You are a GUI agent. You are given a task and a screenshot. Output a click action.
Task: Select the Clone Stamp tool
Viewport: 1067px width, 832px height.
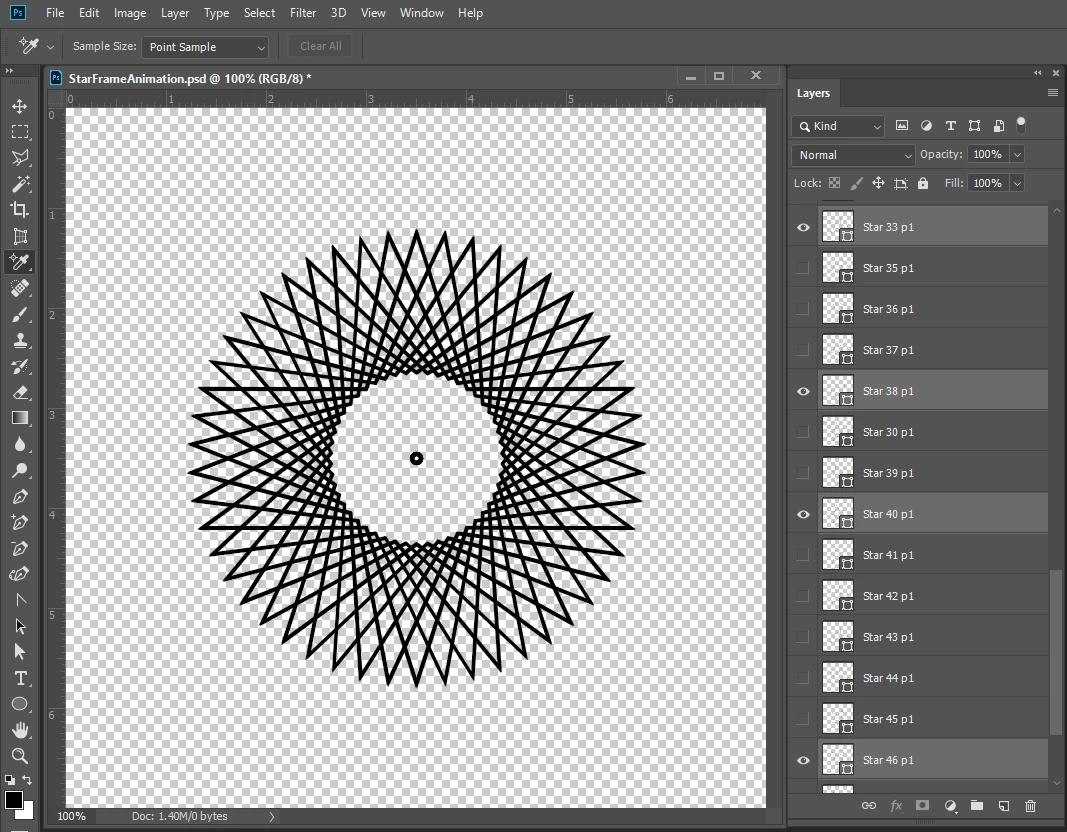[20, 340]
